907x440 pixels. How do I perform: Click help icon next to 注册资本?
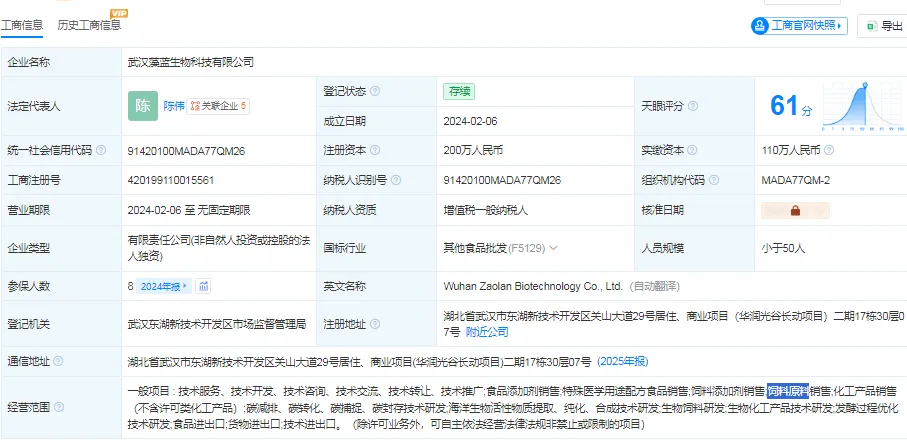coord(375,150)
